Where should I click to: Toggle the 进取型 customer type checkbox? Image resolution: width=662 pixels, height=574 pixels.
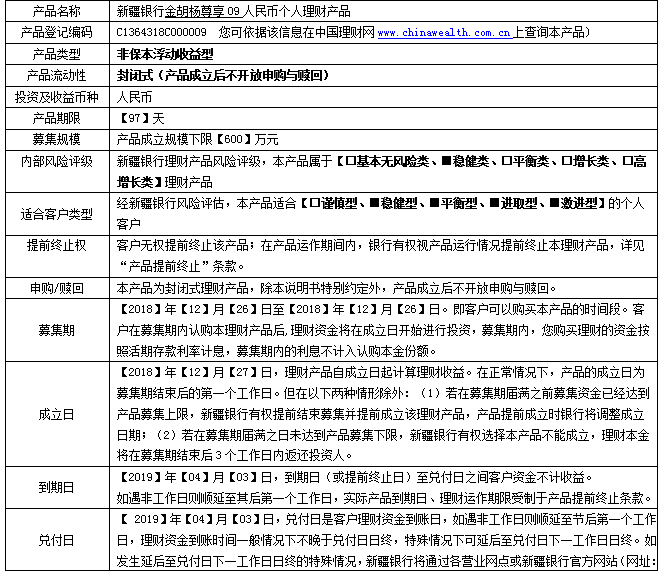tap(494, 203)
